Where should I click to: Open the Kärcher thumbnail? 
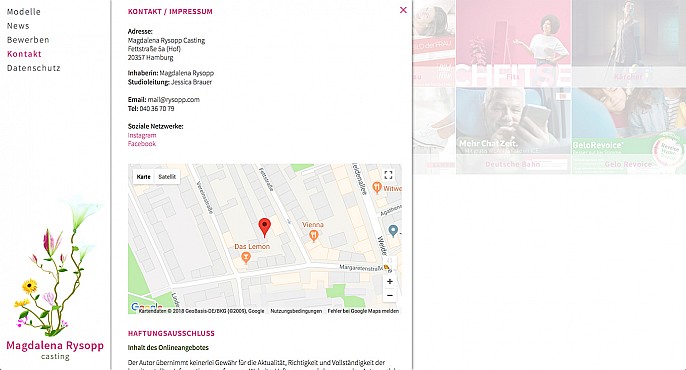629,43
